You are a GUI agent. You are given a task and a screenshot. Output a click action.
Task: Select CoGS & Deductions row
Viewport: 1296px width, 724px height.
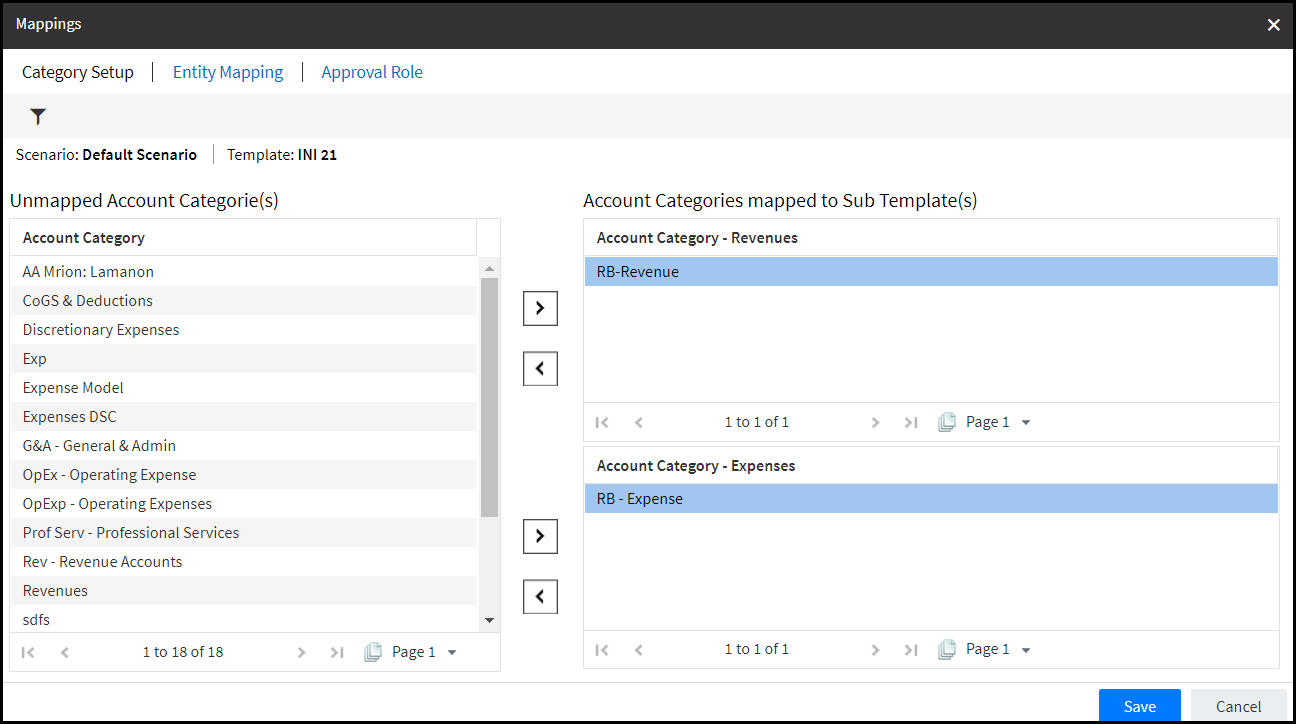244,301
